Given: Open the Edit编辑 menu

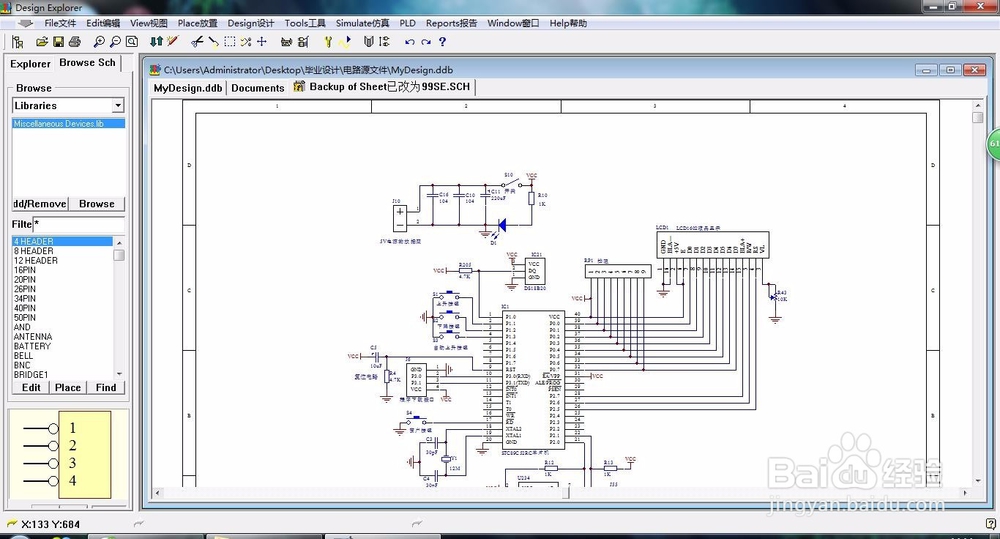Looking at the screenshot, I should click(x=103, y=24).
